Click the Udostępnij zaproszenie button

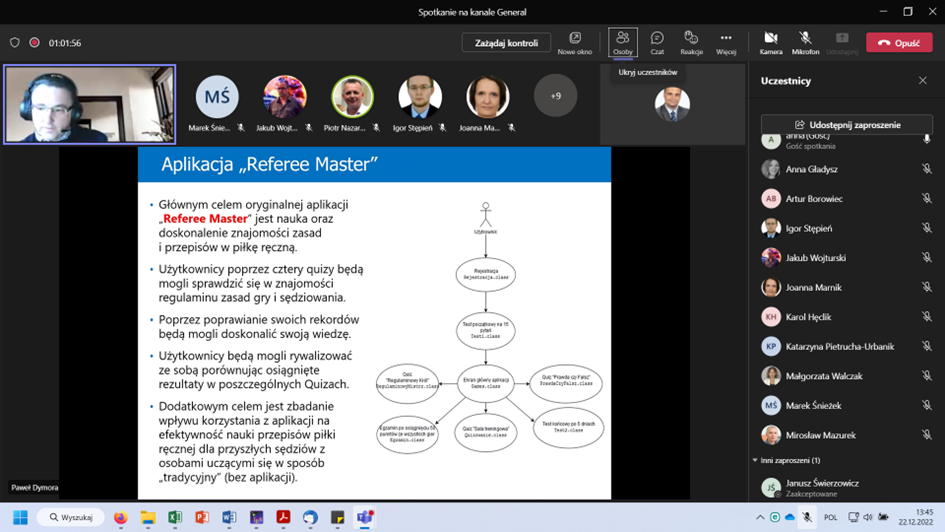pos(846,125)
